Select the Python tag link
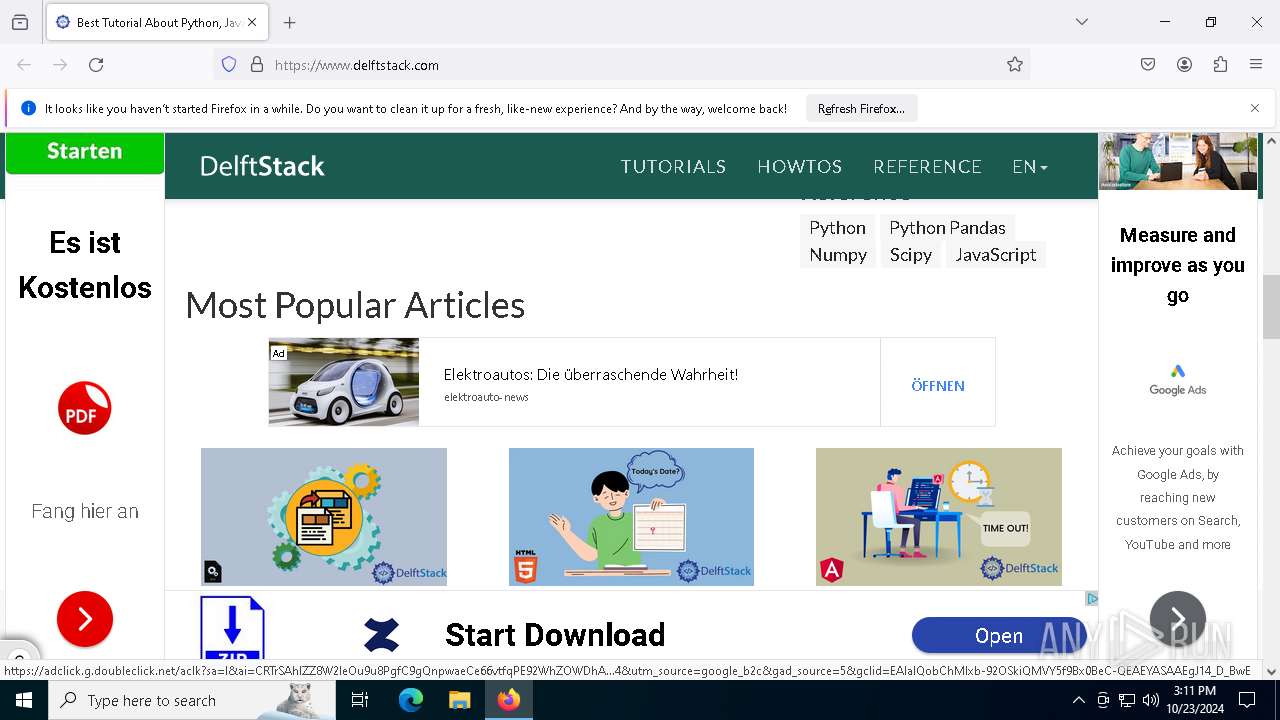Image resolution: width=1280 pixels, height=720 pixels. pyautogui.click(x=837, y=228)
